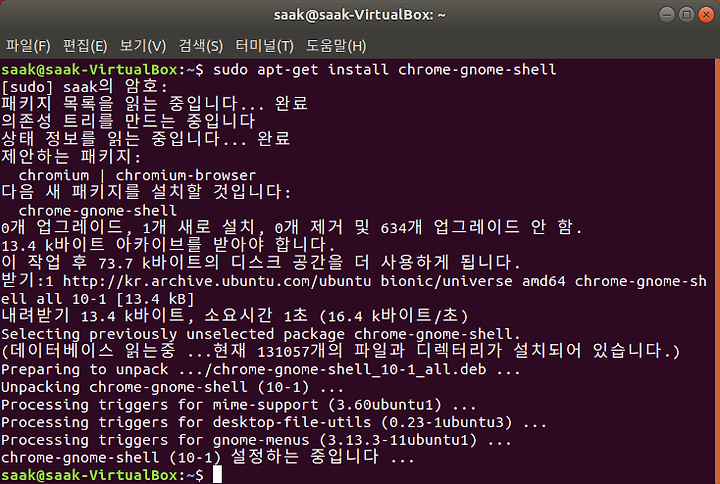This screenshot has width=720, height=484.
Task: Click the '데이터베이스 읽는중 ...현재 131057개의' line
Action: pyautogui.click(x=340, y=351)
